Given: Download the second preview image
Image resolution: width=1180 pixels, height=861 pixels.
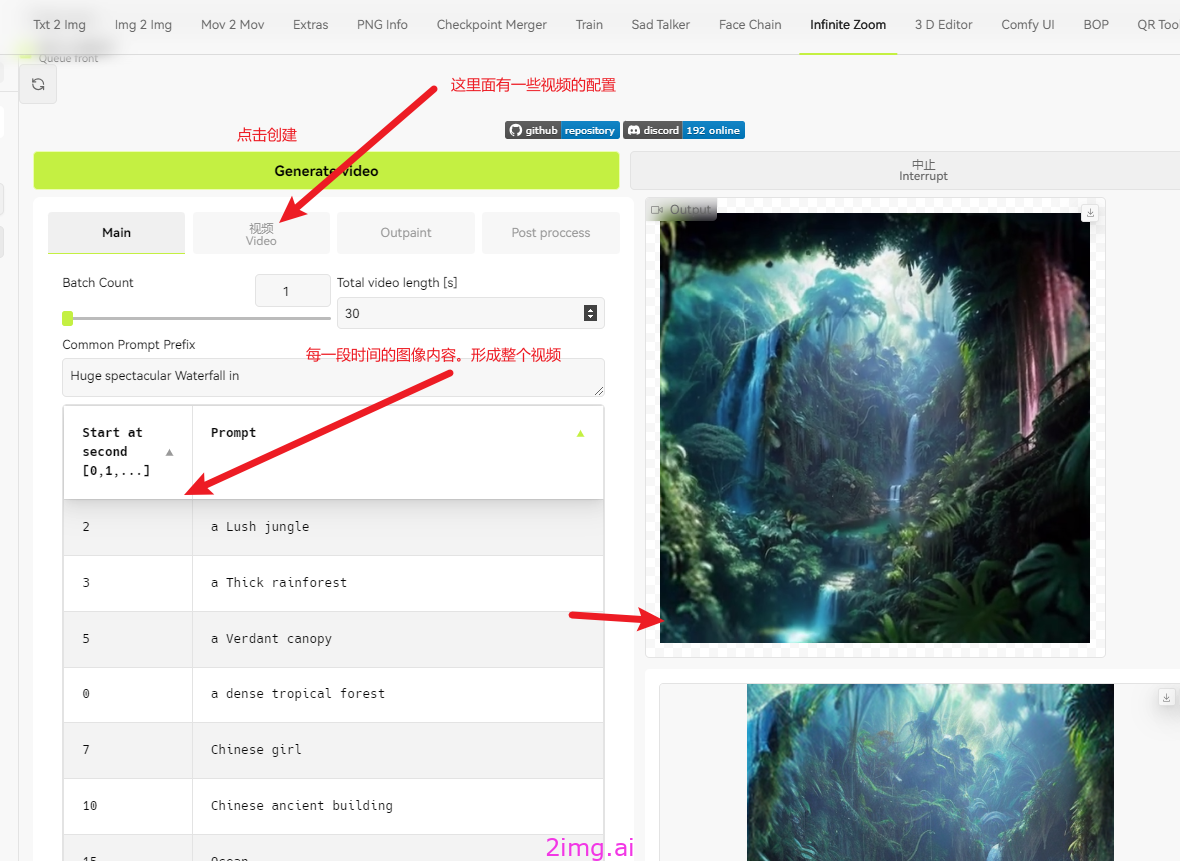Looking at the screenshot, I should tap(1166, 698).
